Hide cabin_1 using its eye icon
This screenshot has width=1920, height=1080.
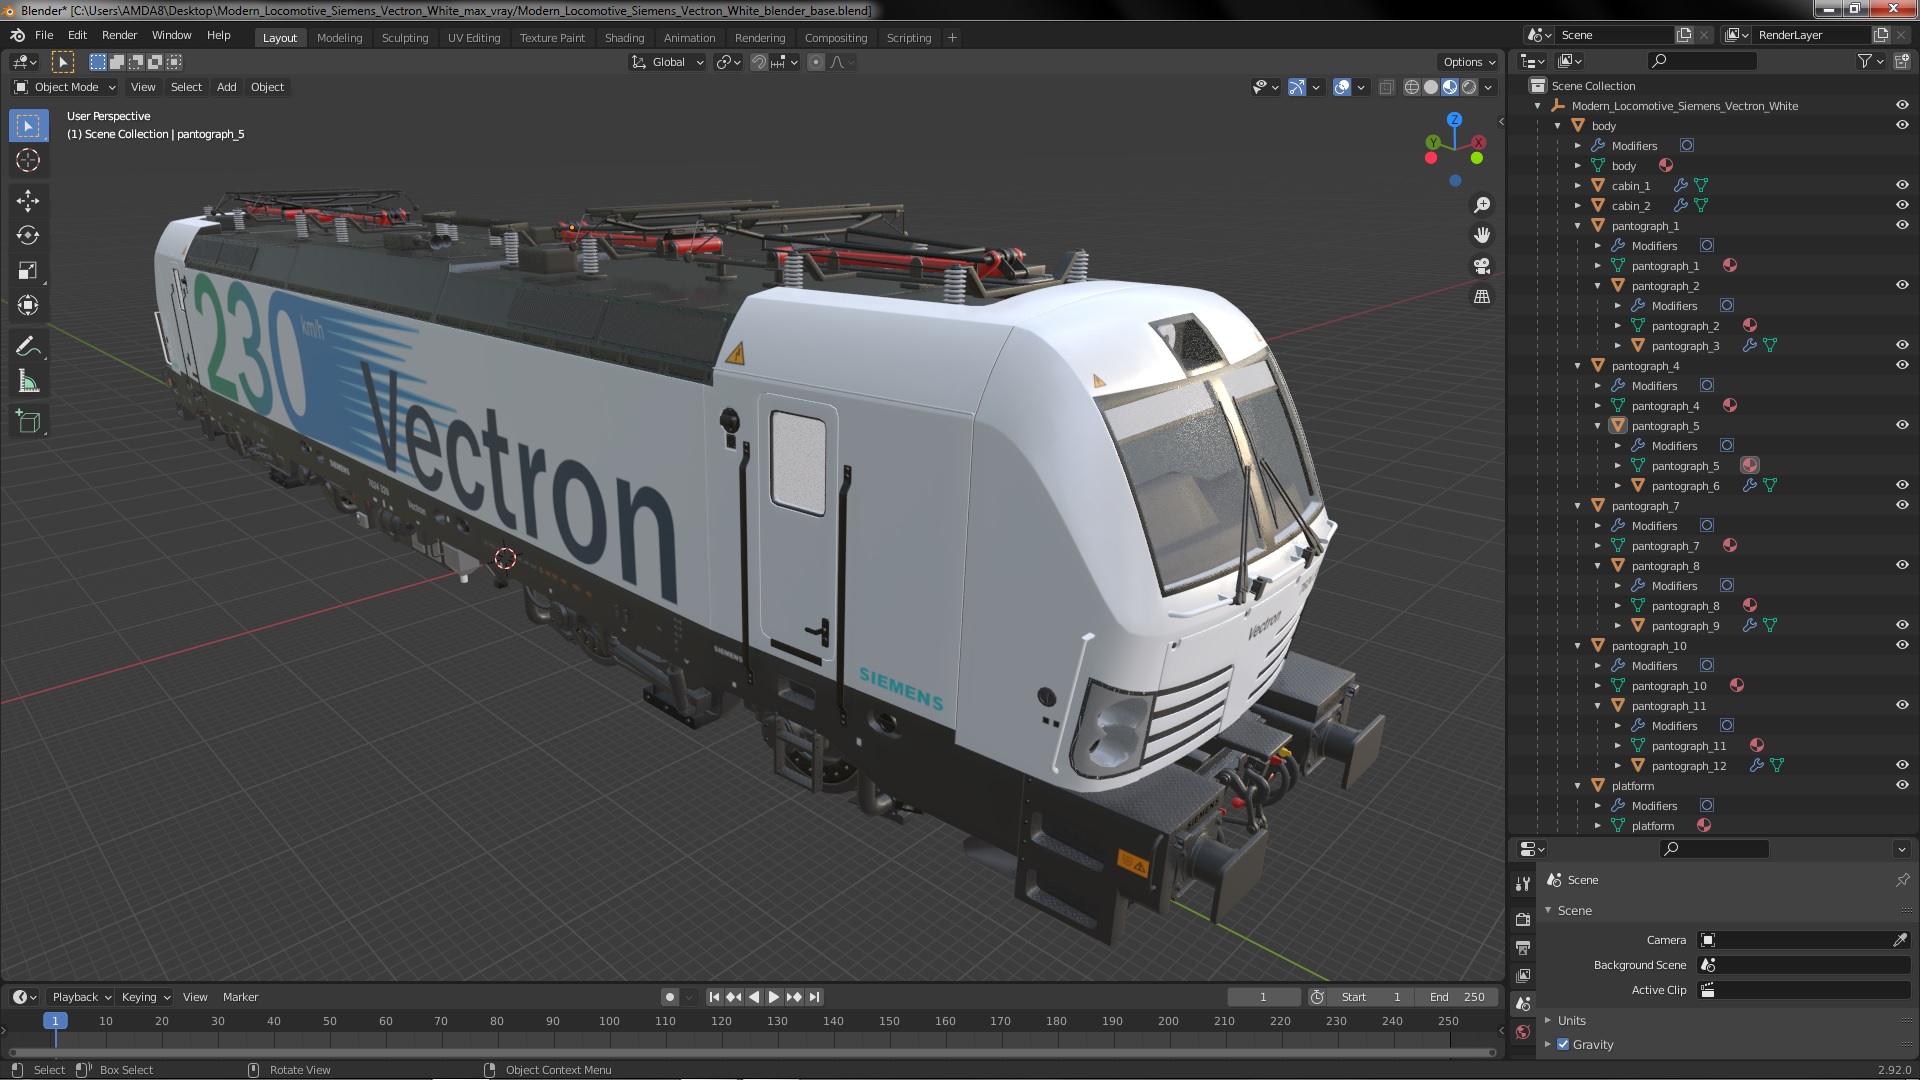(1902, 185)
